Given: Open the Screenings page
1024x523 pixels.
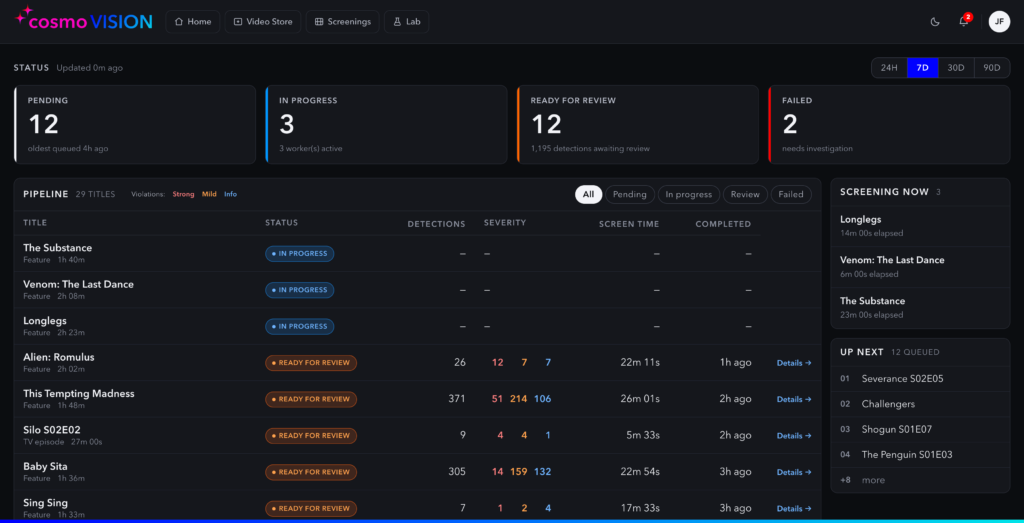Looking at the screenshot, I should (x=342, y=22).
